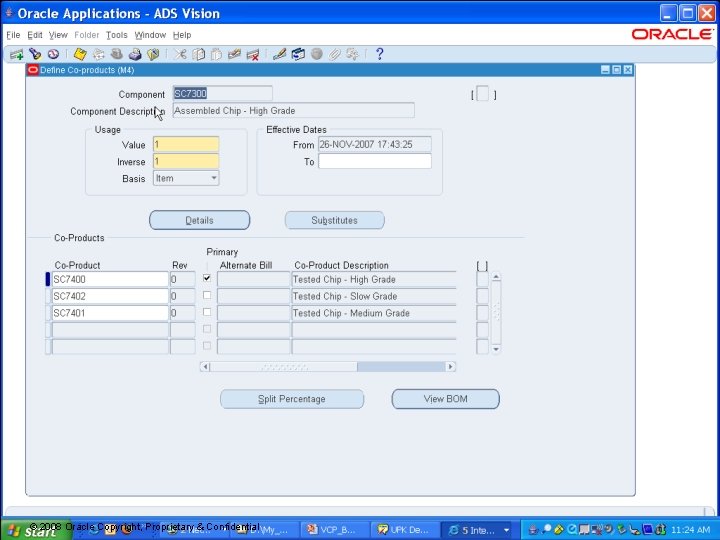Screen dimensions: 720x540
Task: Click the taskbar clock showing 11:24 AM
Action: click(x=691, y=530)
